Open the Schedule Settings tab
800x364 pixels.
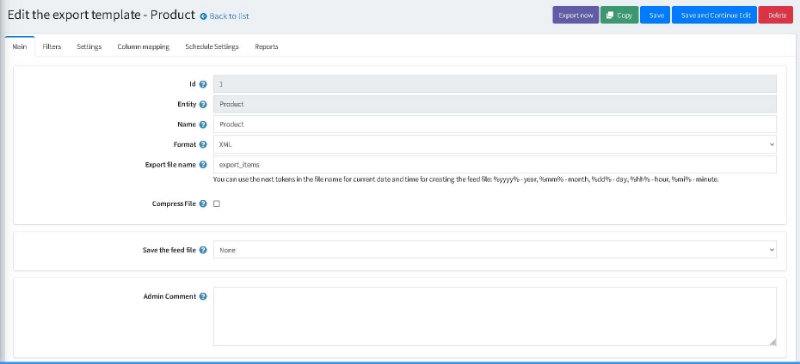(x=212, y=46)
